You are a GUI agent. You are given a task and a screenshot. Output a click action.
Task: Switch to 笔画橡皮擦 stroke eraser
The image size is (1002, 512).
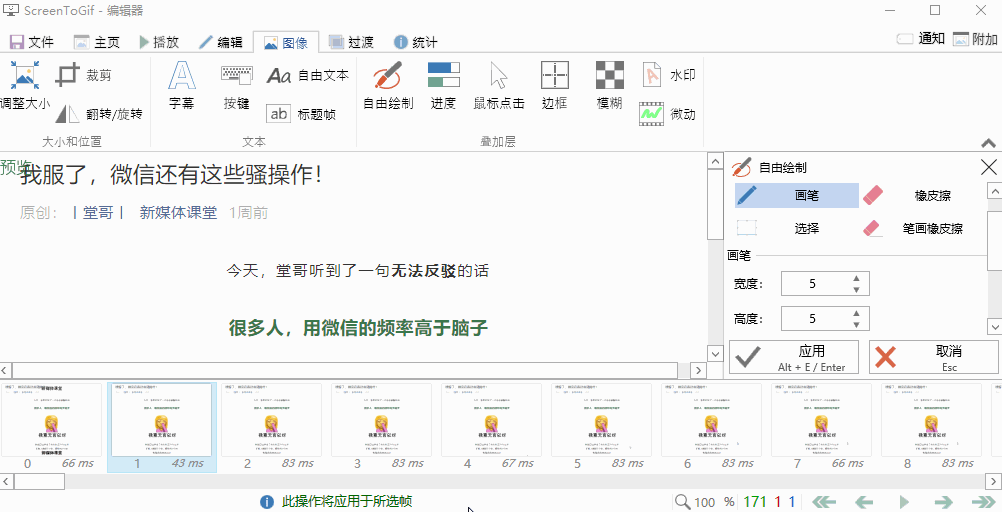coord(923,228)
